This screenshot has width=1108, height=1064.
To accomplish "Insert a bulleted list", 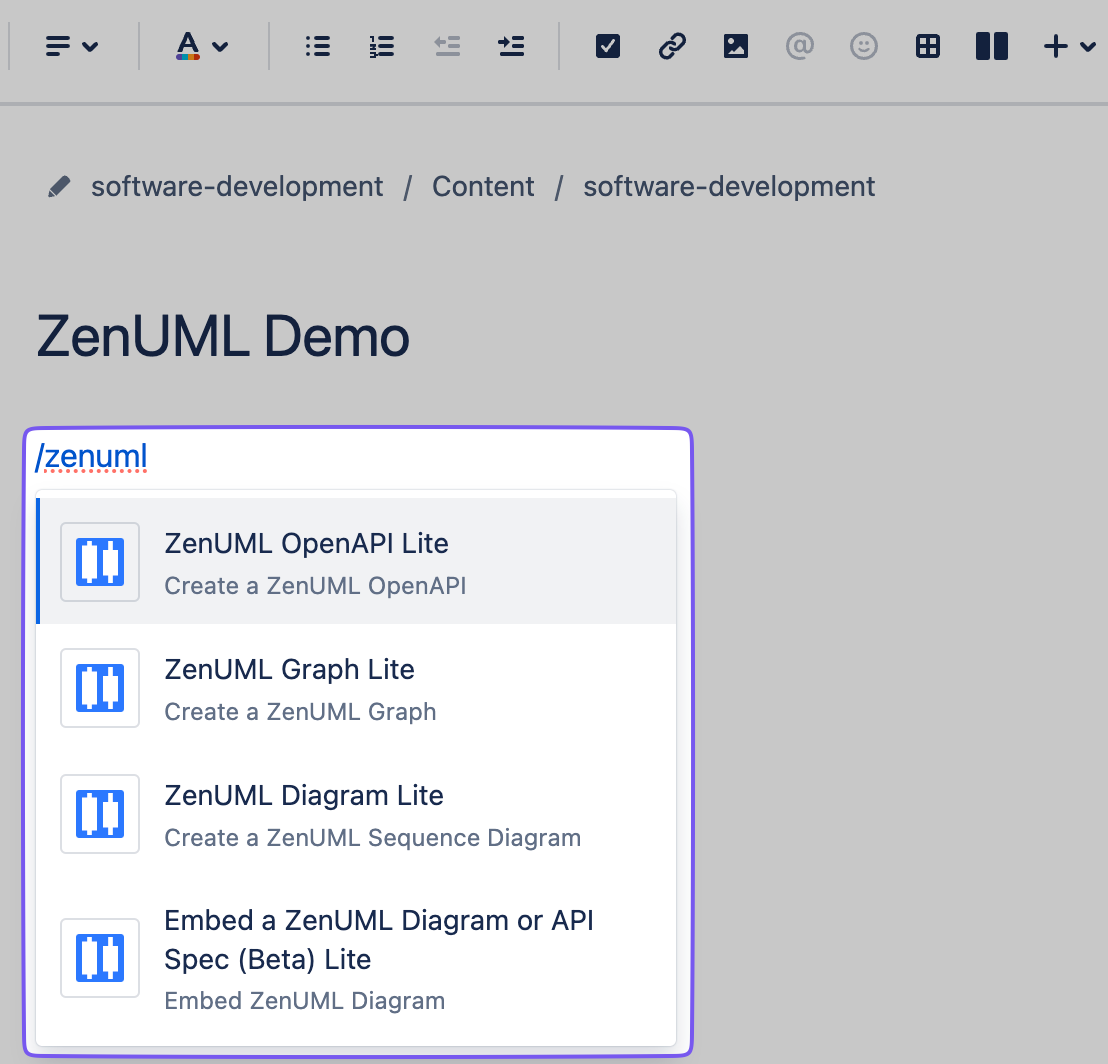I will point(317,46).
